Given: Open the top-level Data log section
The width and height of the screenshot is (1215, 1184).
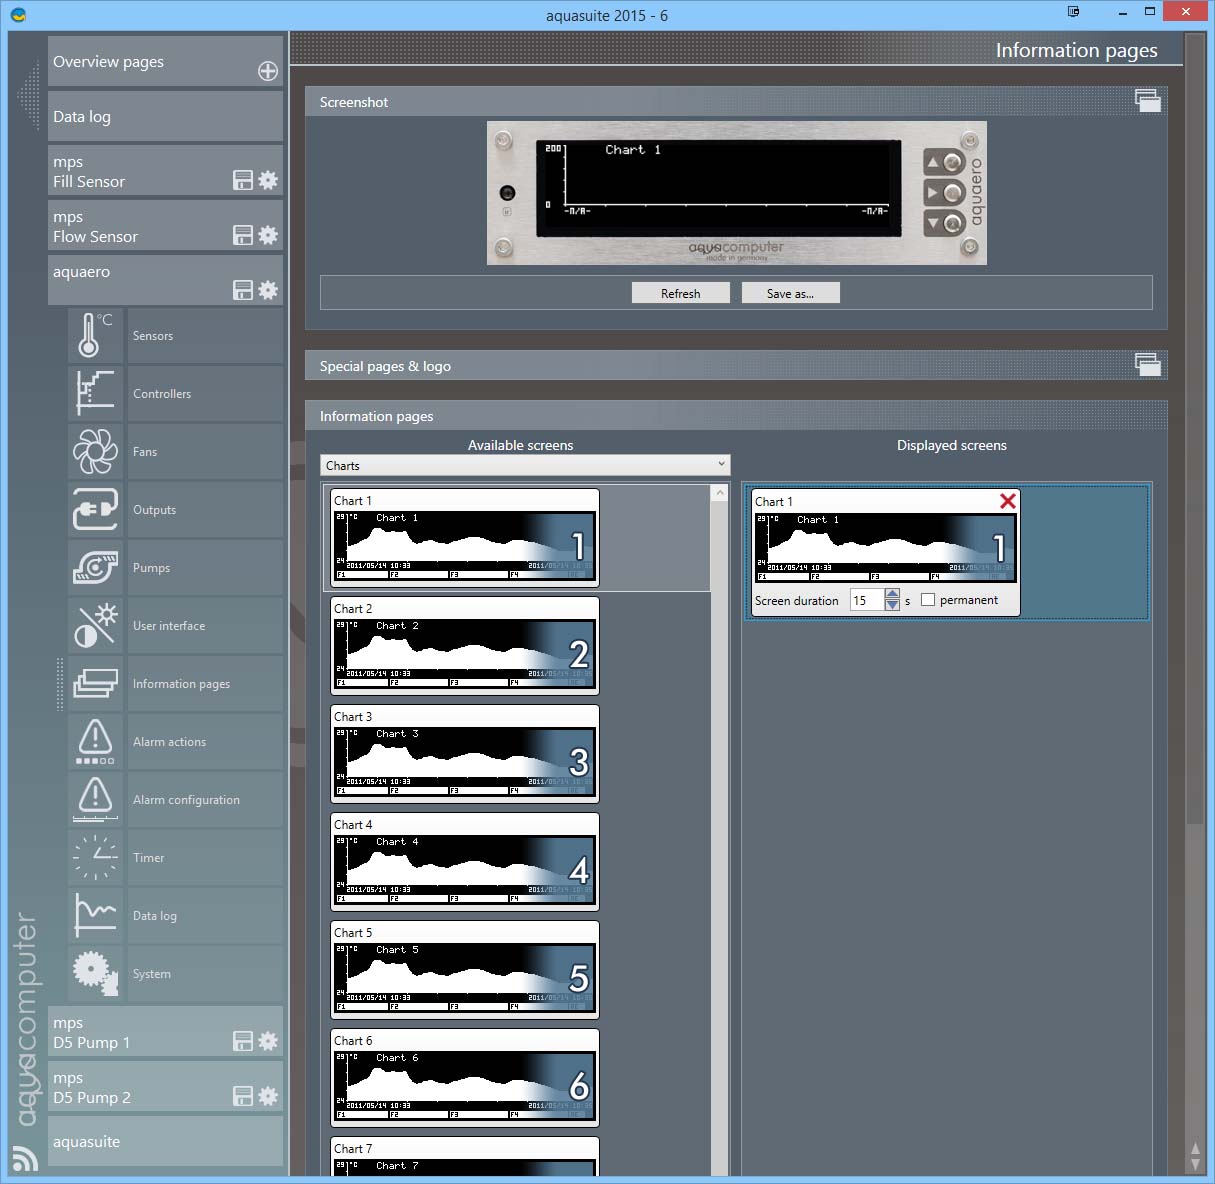Looking at the screenshot, I should pos(165,116).
